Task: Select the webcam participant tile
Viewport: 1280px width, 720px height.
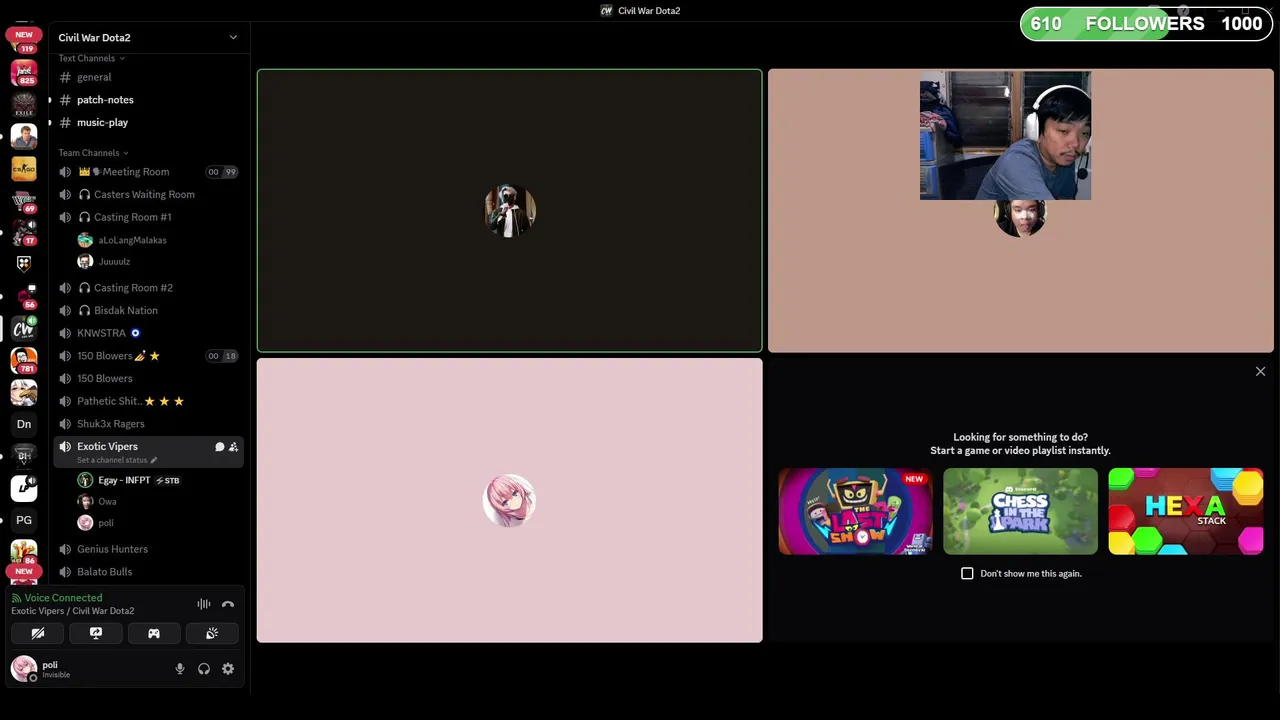Action: 1021,211
